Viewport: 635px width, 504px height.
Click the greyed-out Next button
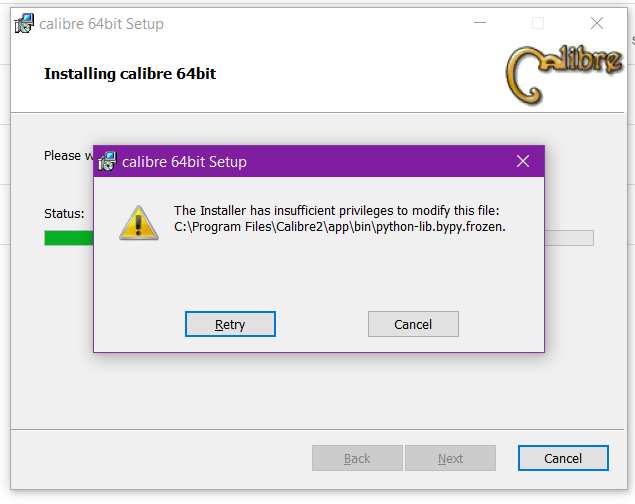point(450,458)
